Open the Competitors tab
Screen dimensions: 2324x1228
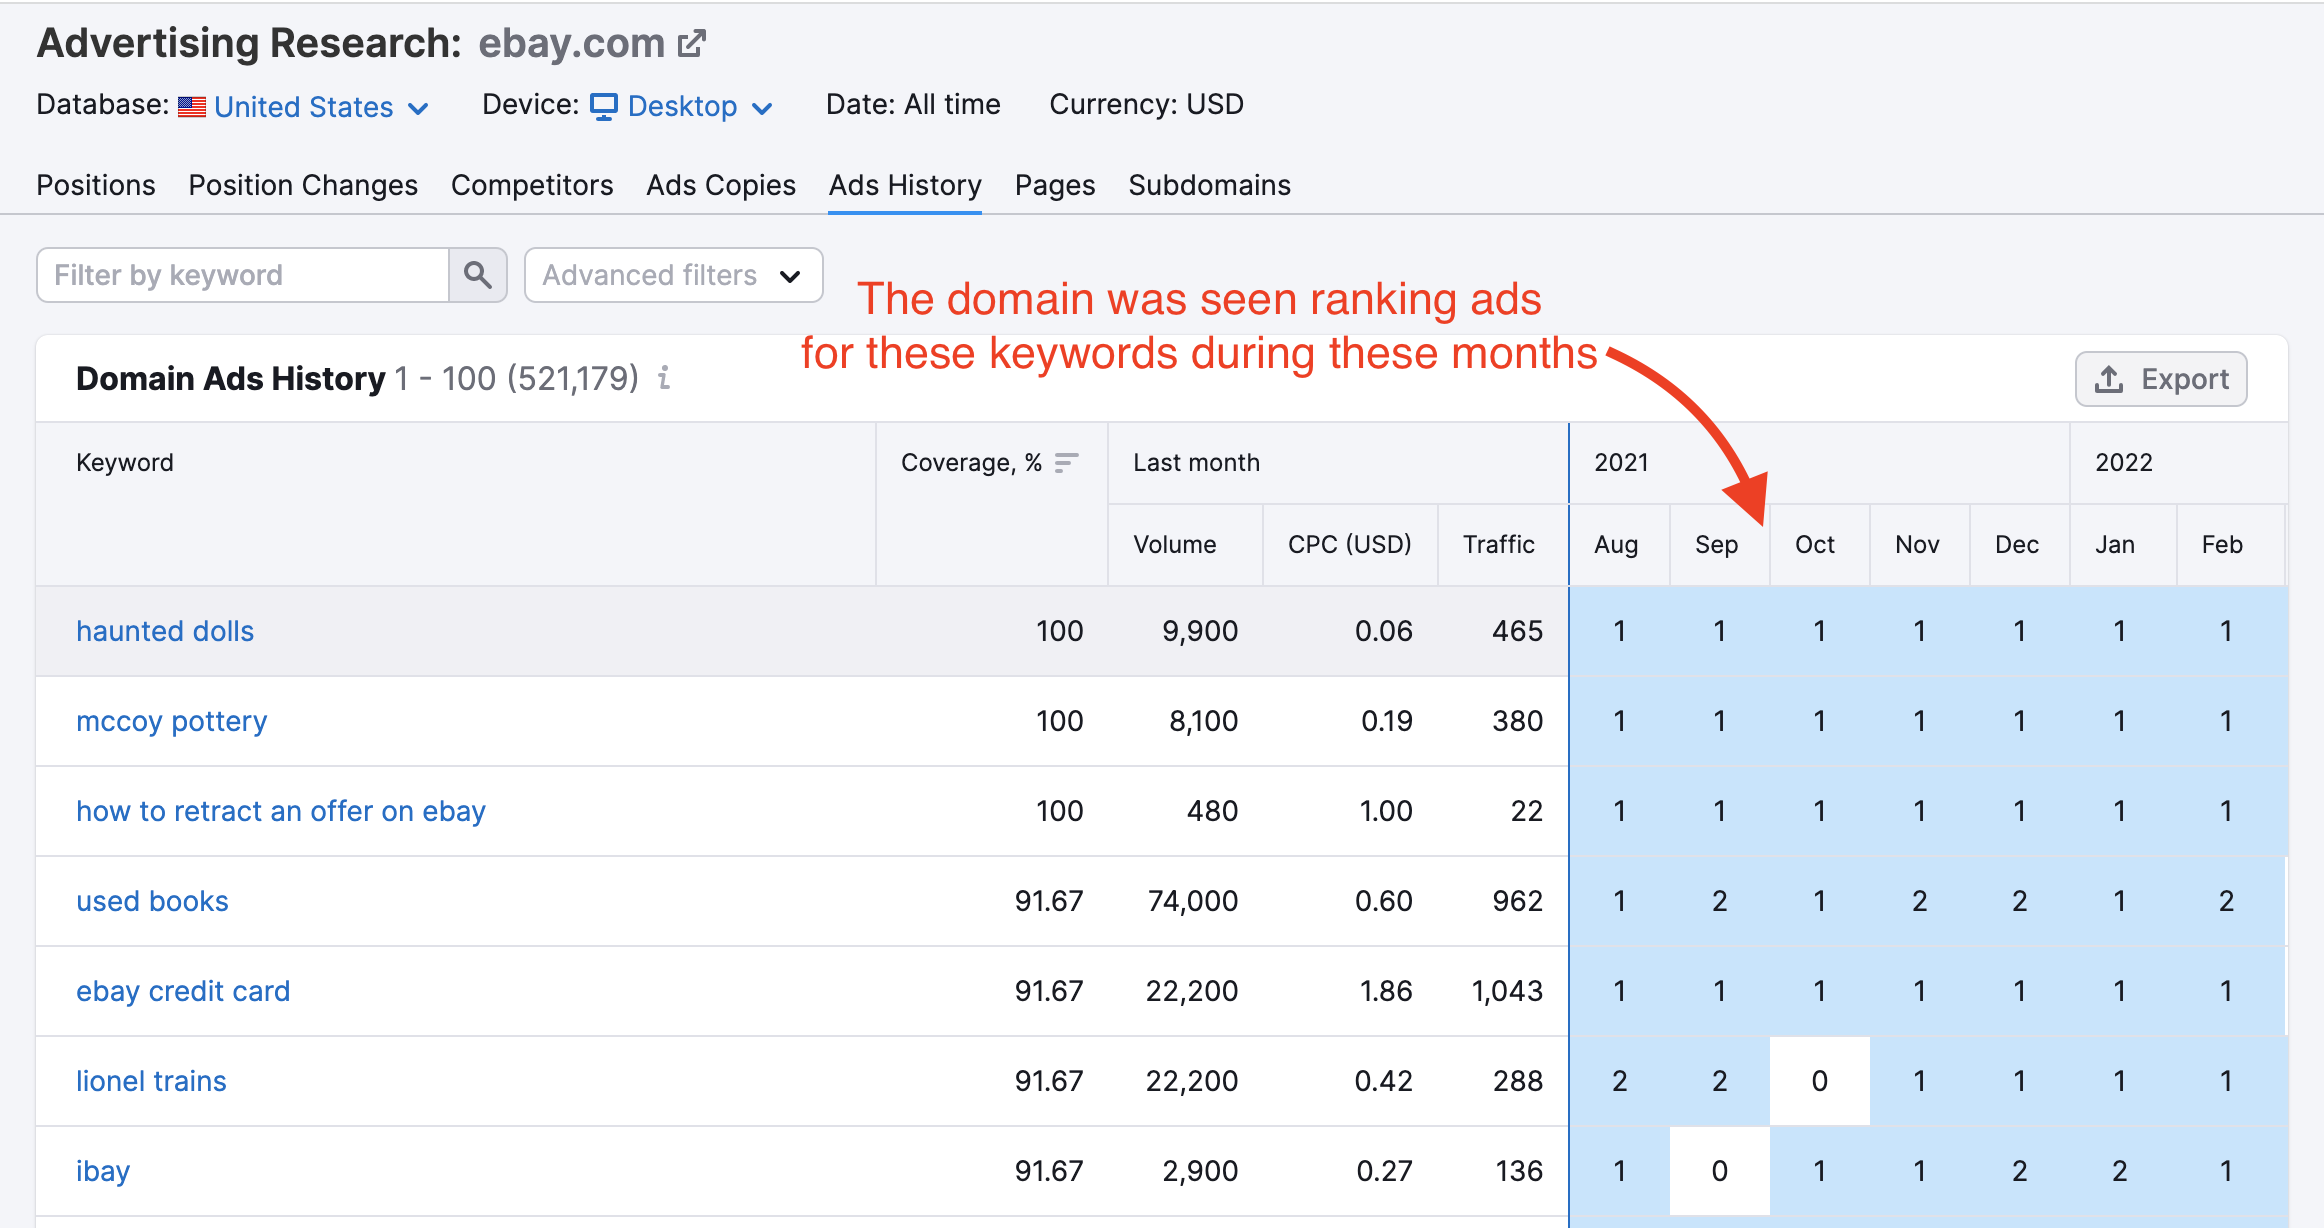click(x=532, y=185)
